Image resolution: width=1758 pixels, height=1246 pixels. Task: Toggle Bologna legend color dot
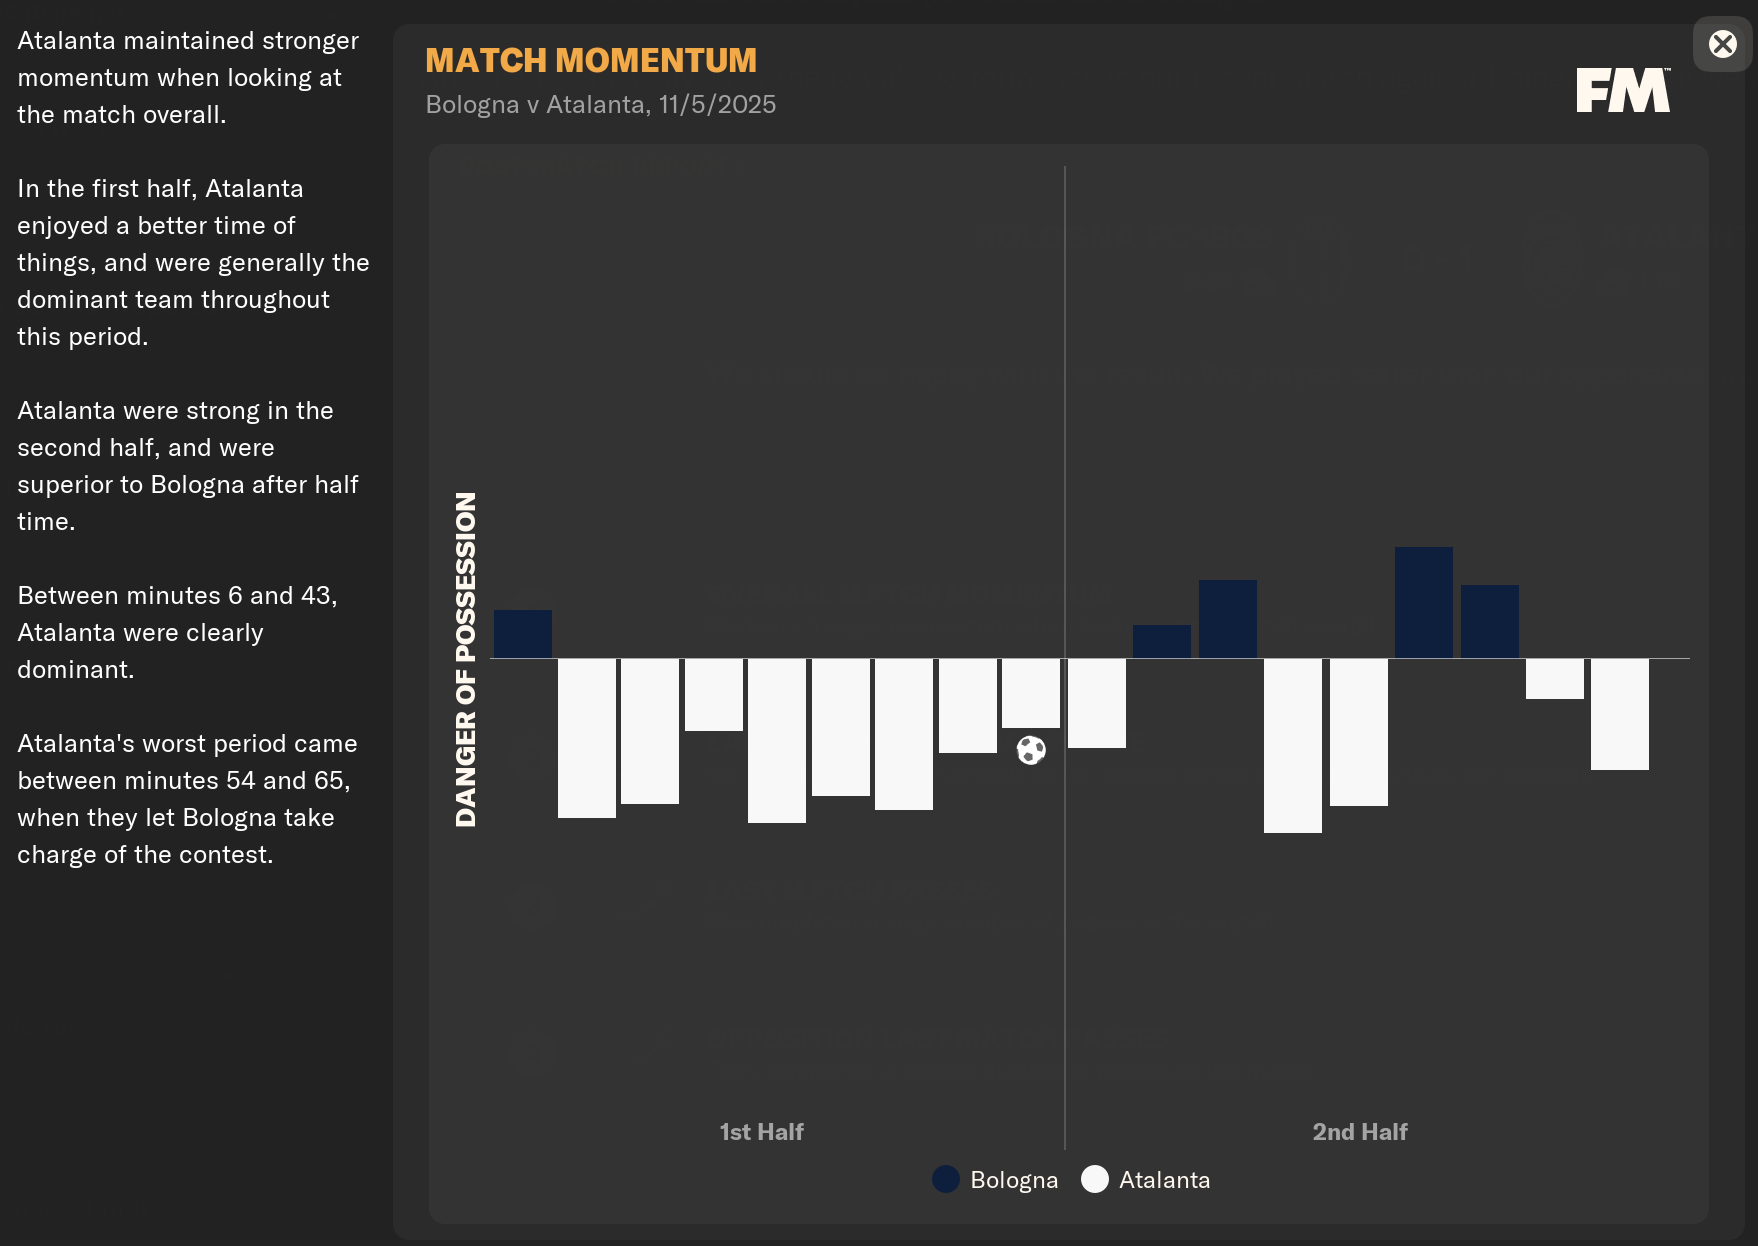coord(945,1179)
